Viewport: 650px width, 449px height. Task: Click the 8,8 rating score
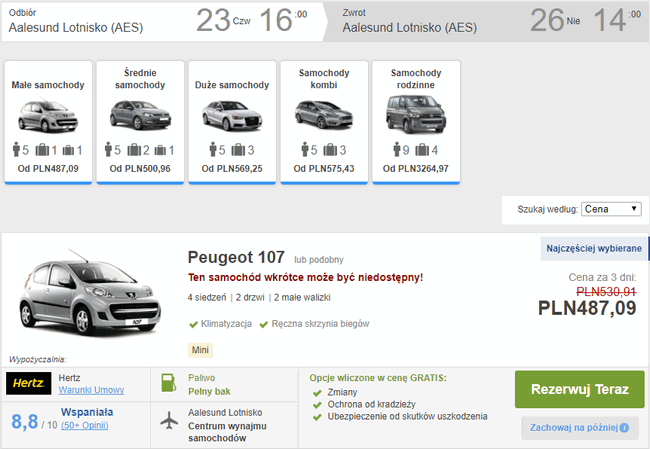25,422
